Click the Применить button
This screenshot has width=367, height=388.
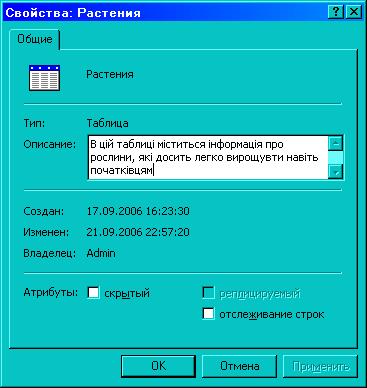(x=320, y=366)
